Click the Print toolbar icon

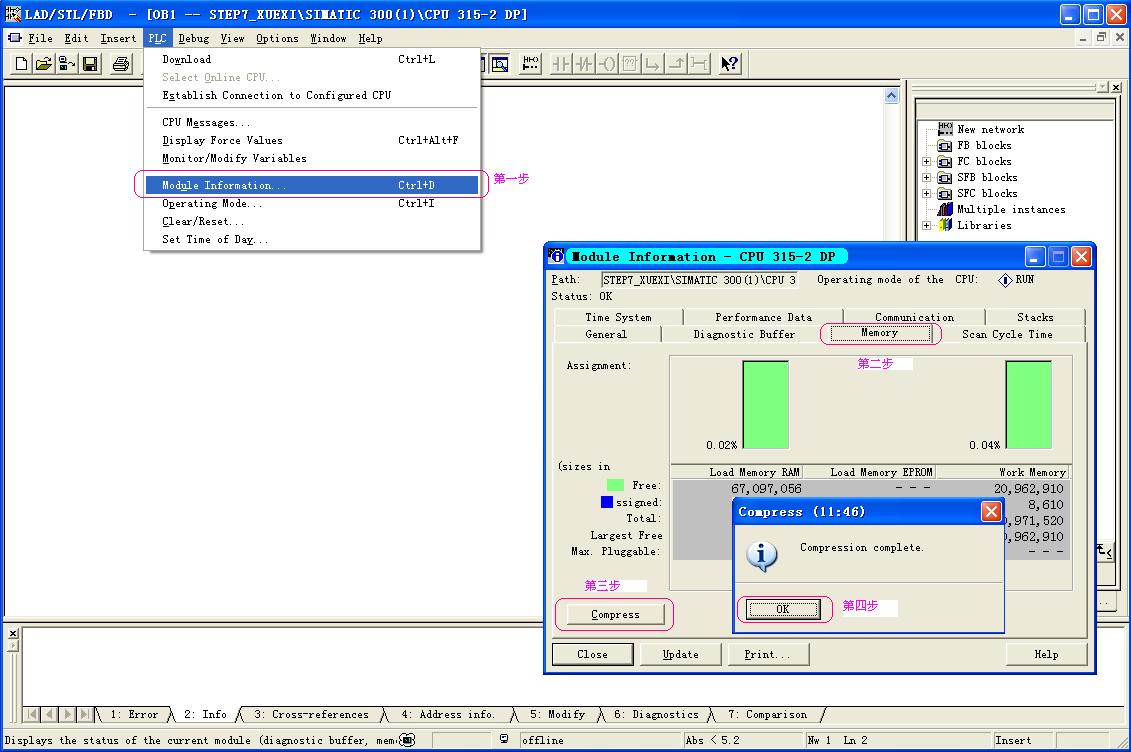(121, 64)
